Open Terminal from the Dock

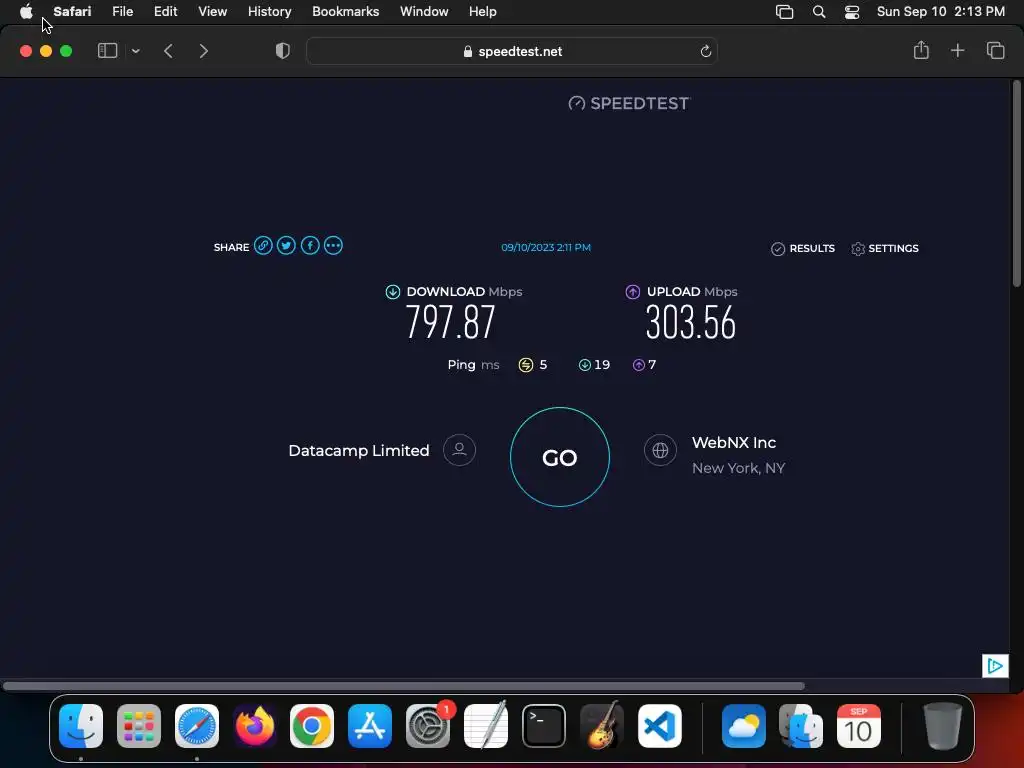click(x=543, y=726)
